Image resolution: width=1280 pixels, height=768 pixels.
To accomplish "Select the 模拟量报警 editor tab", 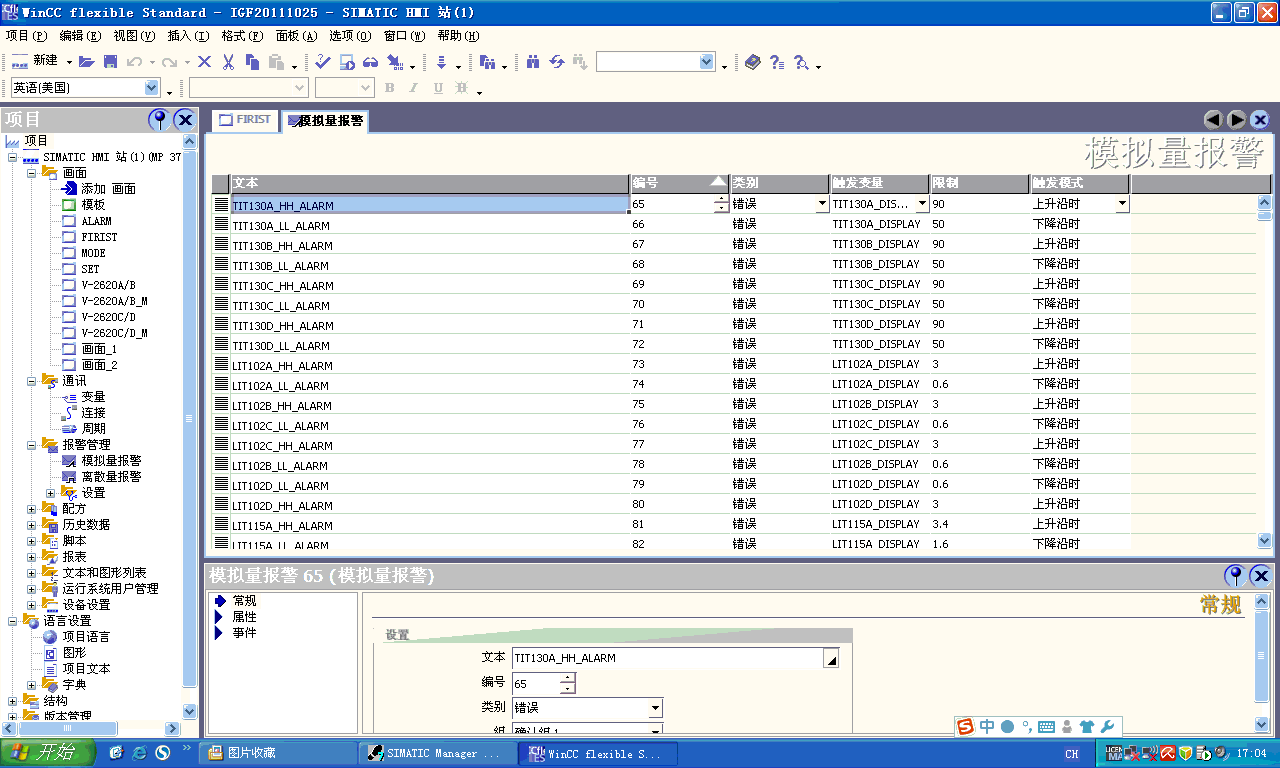I will coord(325,121).
